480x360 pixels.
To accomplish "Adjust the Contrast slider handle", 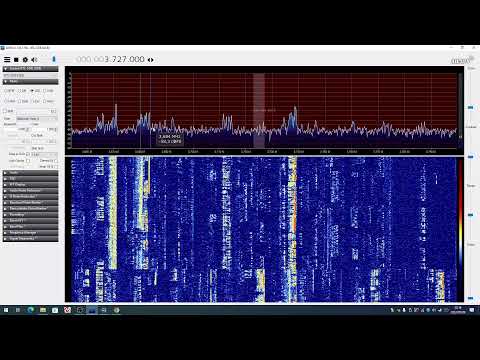I will click(470, 156).
